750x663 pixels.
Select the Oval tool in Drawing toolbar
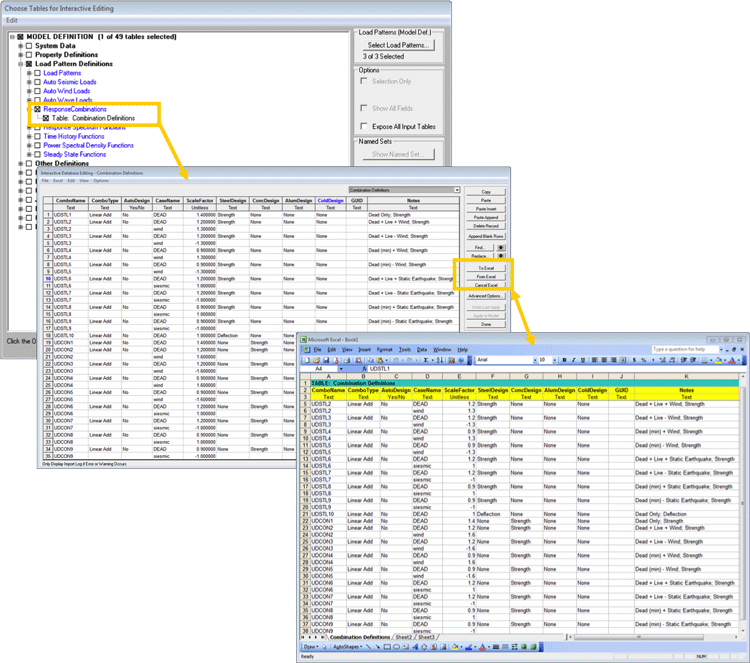point(397,647)
